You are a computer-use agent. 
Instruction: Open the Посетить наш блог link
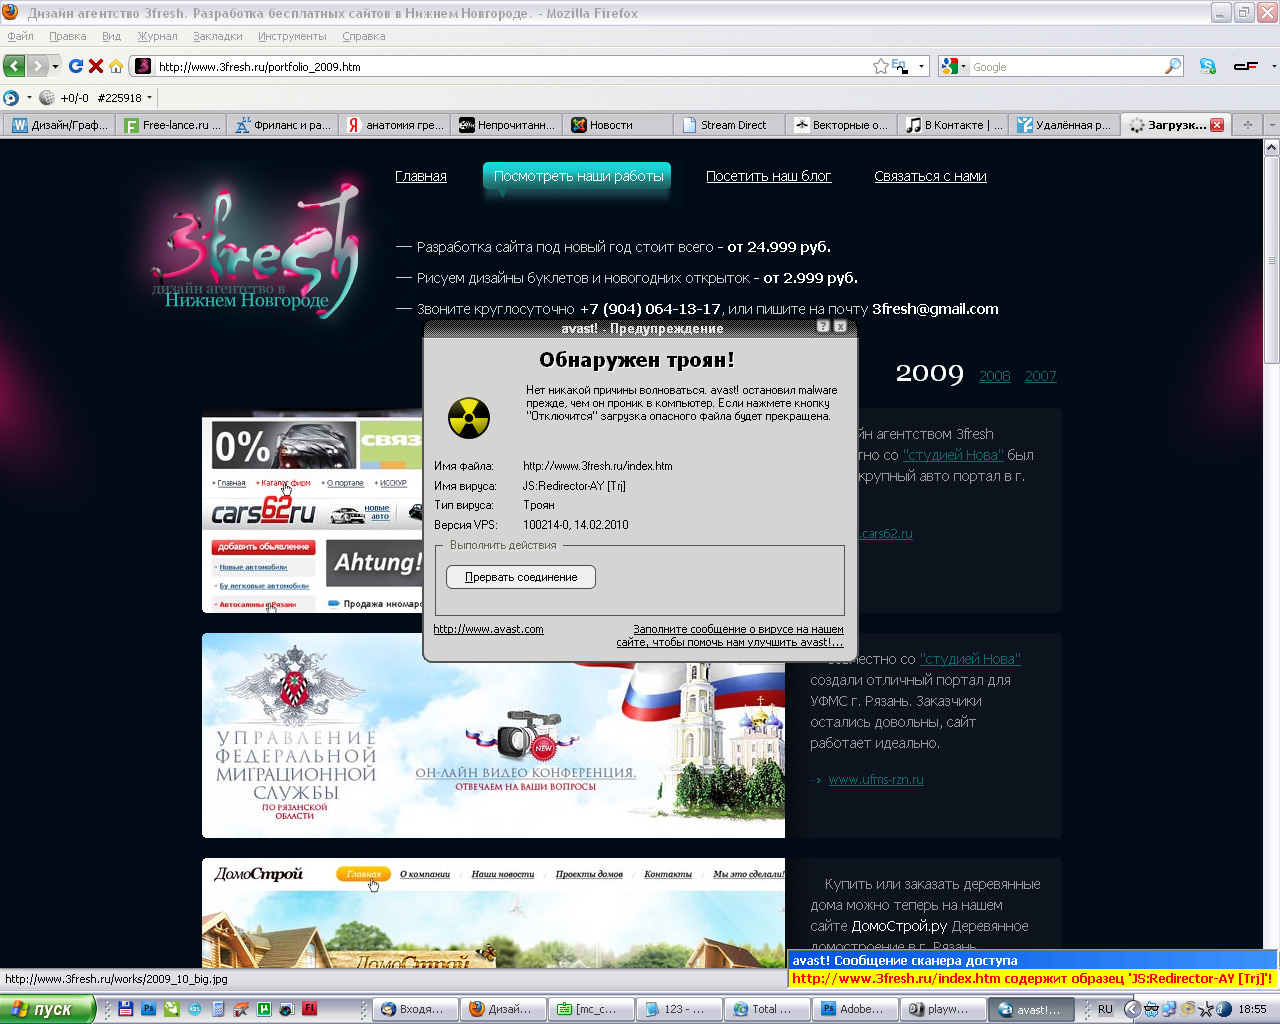tap(768, 176)
